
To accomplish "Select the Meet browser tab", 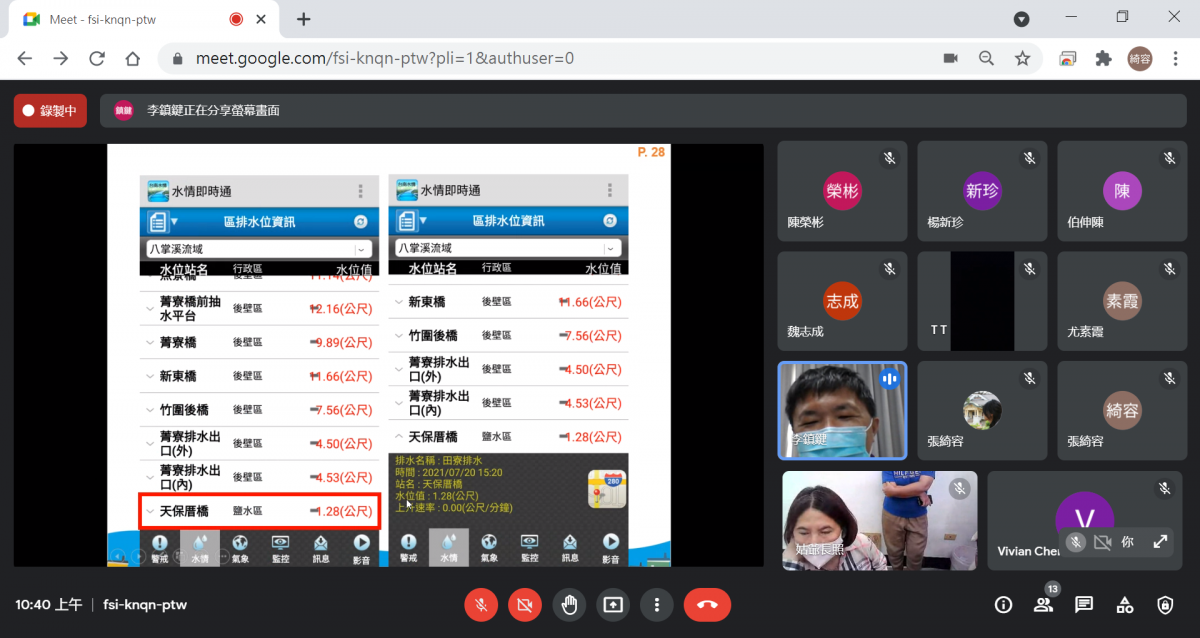I will 132,19.
